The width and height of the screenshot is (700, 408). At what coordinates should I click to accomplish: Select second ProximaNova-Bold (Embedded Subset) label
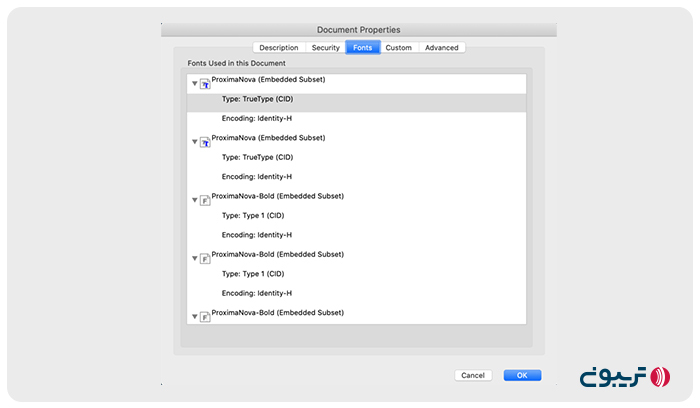coord(278,254)
